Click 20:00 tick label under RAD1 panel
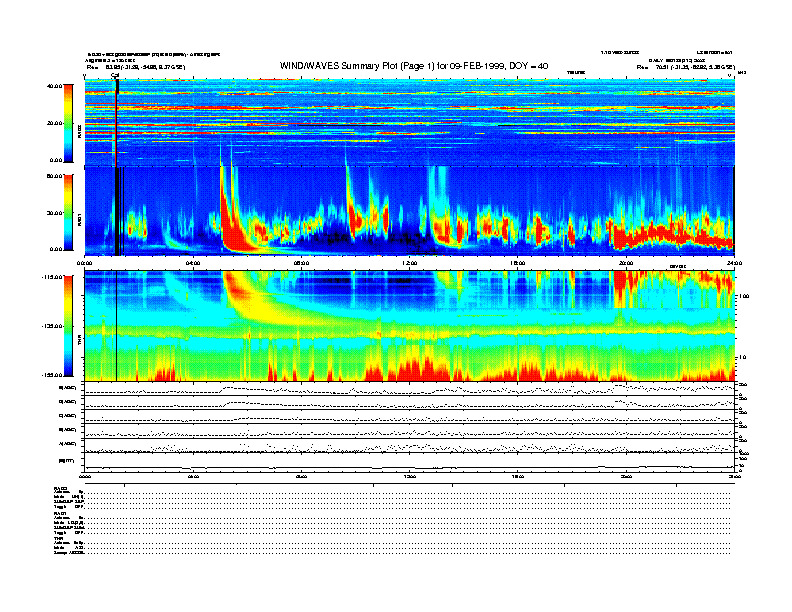 pyautogui.click(x=626, y=263)
